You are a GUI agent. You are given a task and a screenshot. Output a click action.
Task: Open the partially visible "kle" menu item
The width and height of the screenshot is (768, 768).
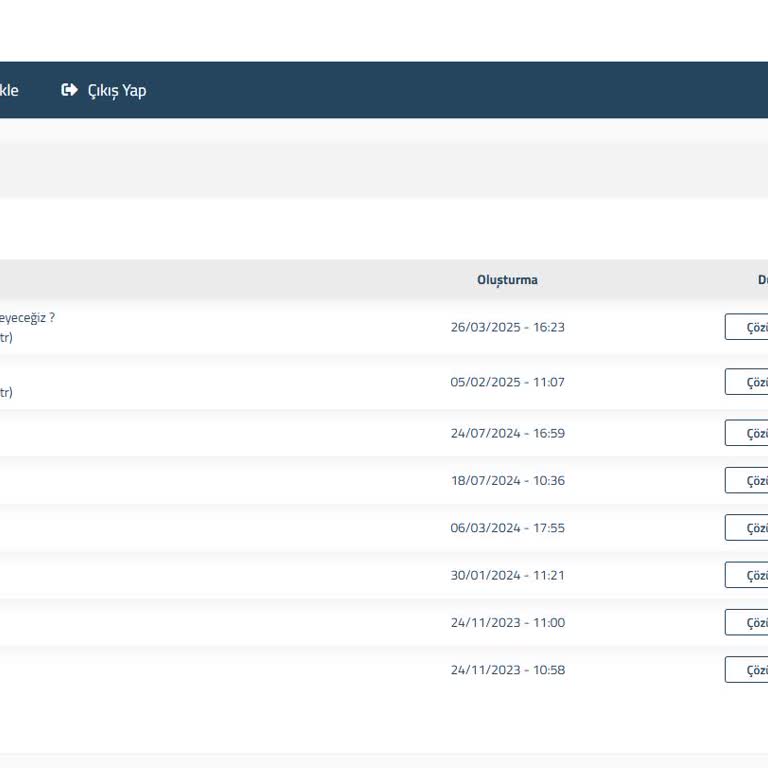[x=9, y=90]
